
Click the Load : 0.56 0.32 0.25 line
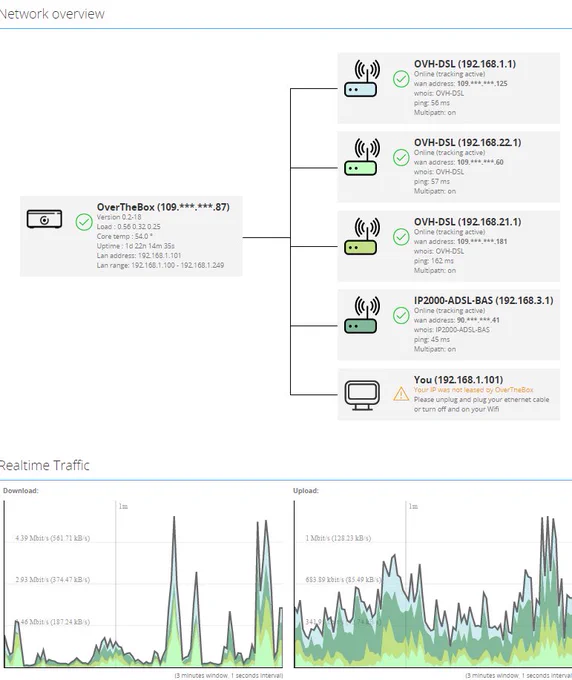coord(128,227)
